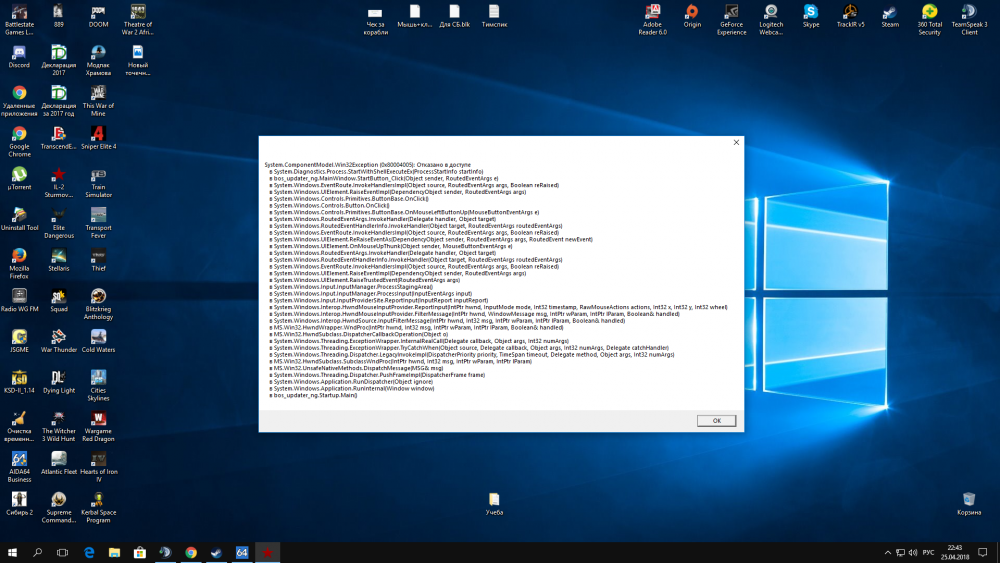Select the Корзина recycle bin icon
Screen dimensions: 1000x563
coord(968,499)
